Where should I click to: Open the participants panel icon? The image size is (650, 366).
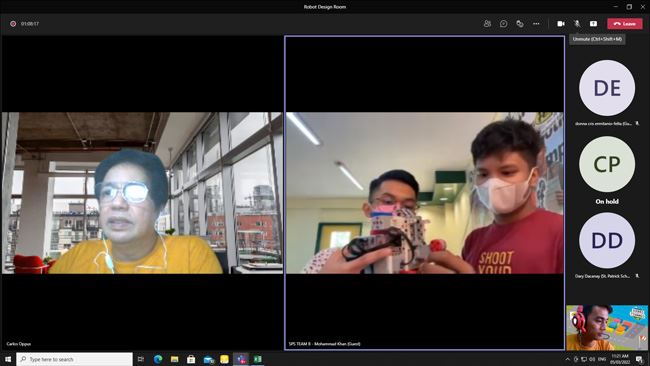[x=487, y=24]
